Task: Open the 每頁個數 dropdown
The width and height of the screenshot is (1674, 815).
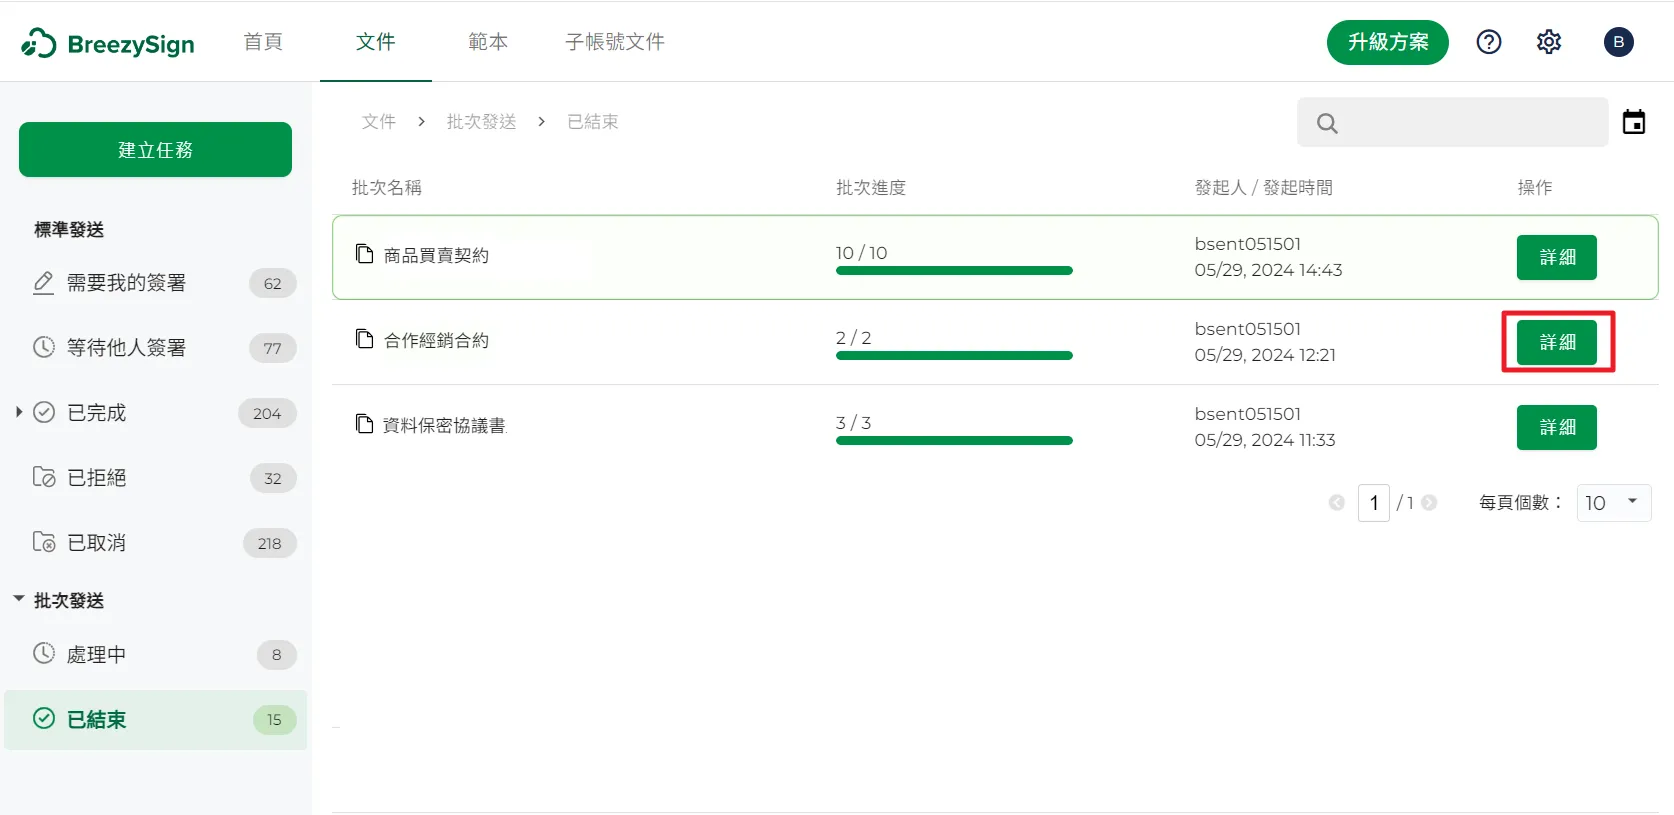Action: 1613,502
